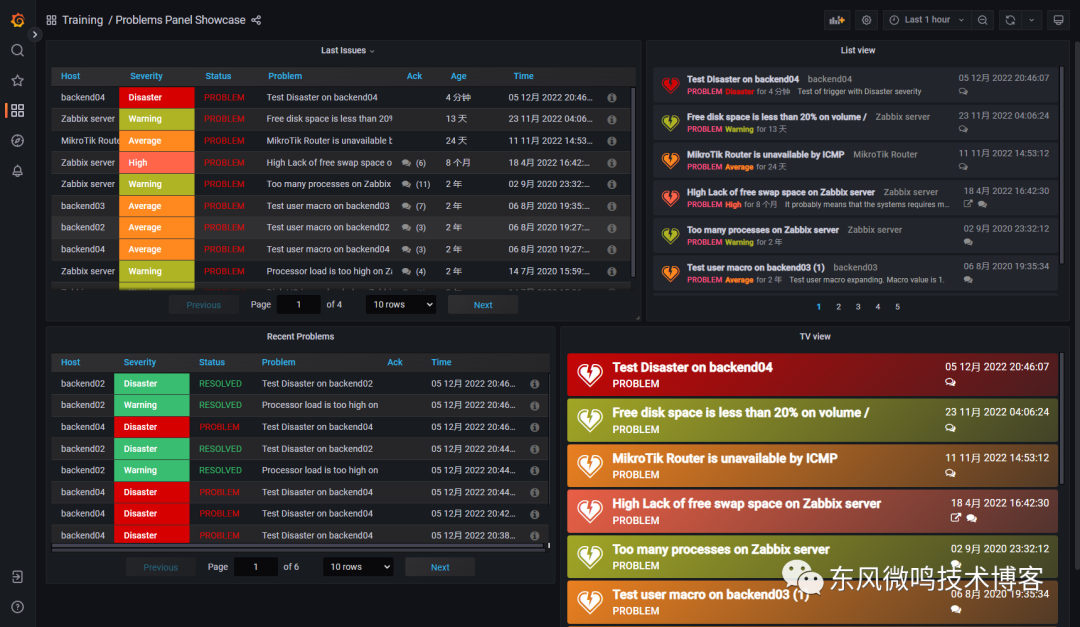1080x627 pixels.
Task: Open comment icon under Test Disaster list item
Action: (963, 91)
